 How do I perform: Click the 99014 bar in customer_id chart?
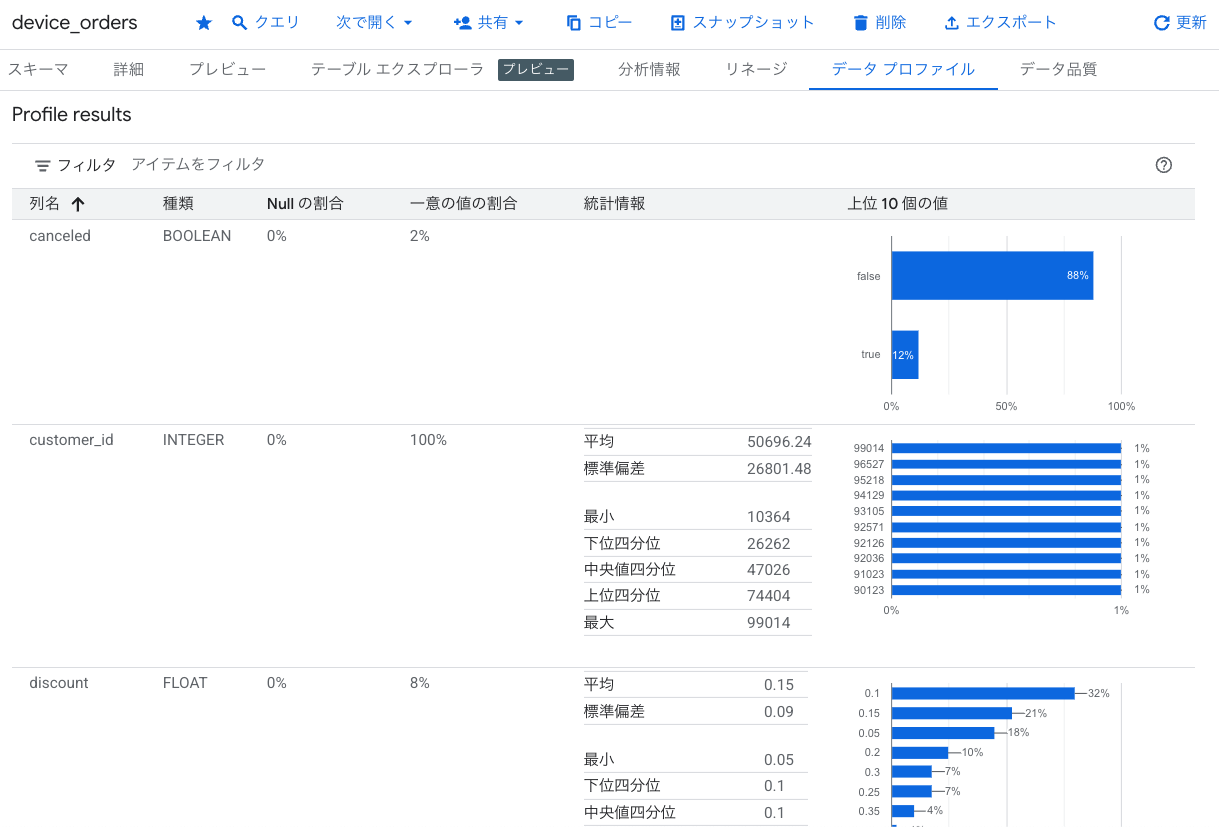coord(1006,448)
